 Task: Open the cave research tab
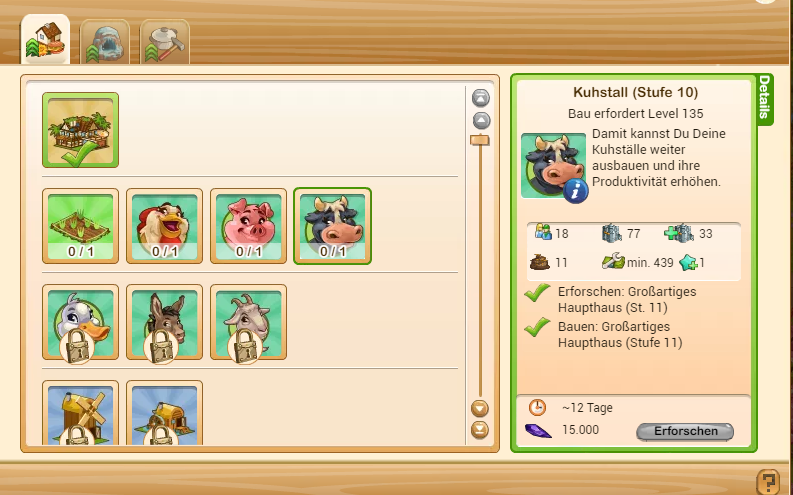tap(105, 42)
